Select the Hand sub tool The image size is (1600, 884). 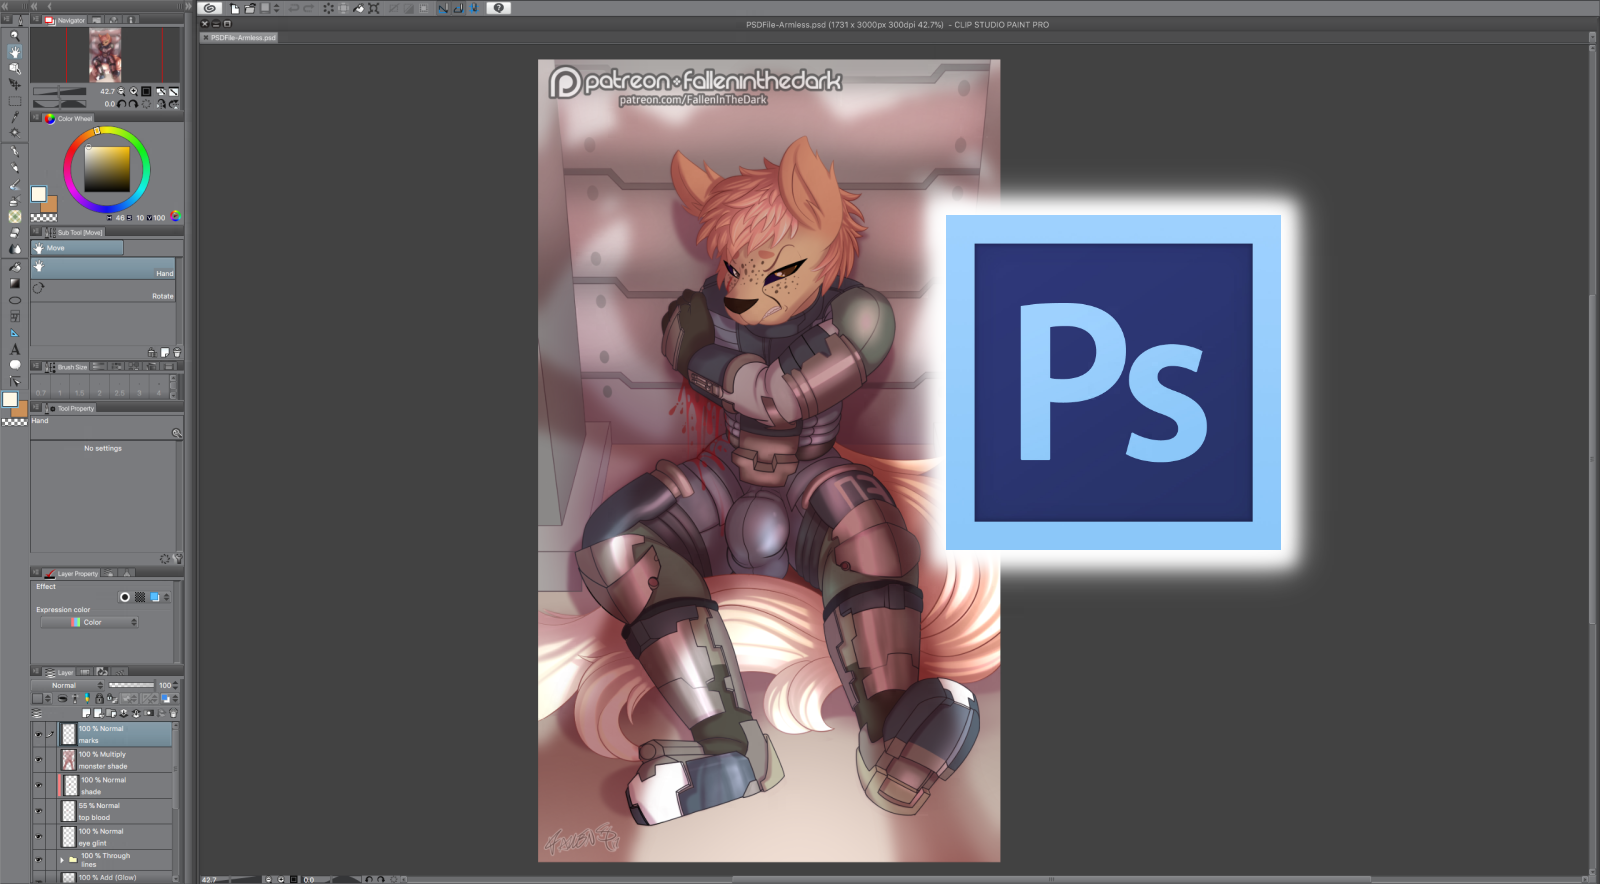tap(104, 269)
